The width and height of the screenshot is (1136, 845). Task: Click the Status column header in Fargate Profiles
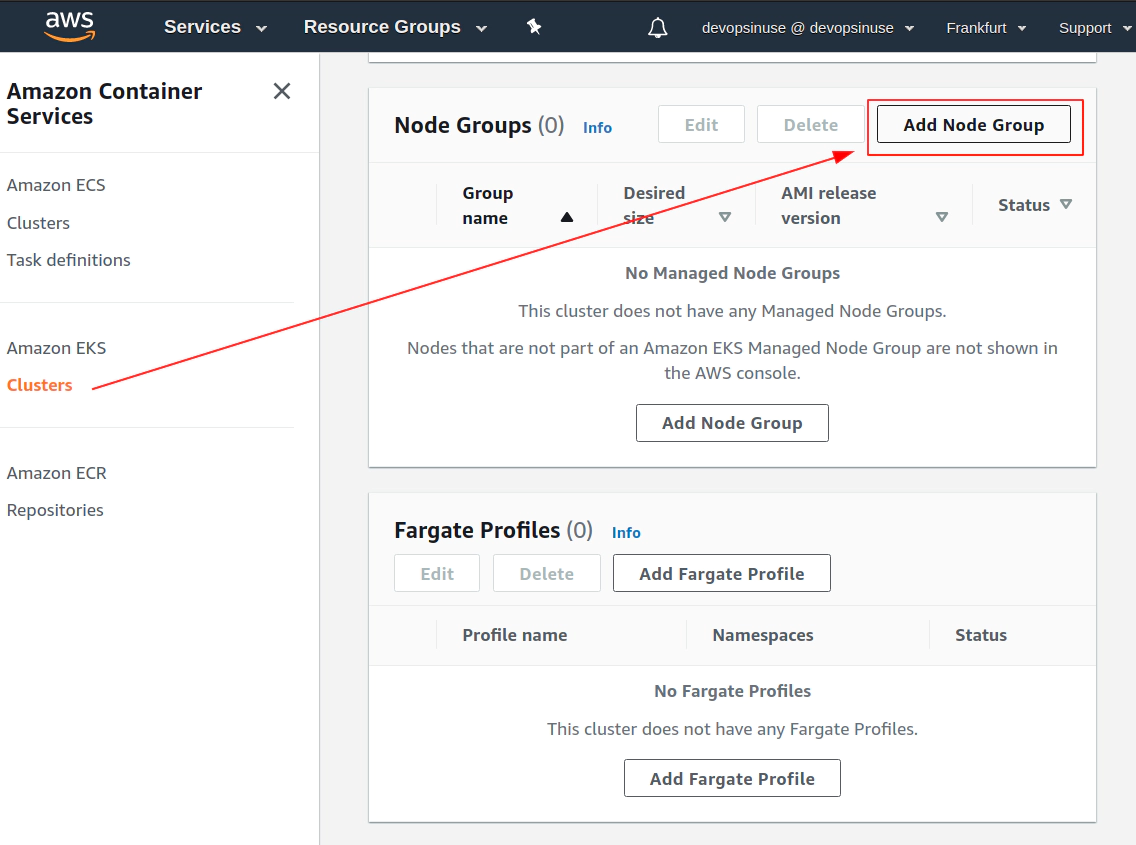tap(981, 636)
